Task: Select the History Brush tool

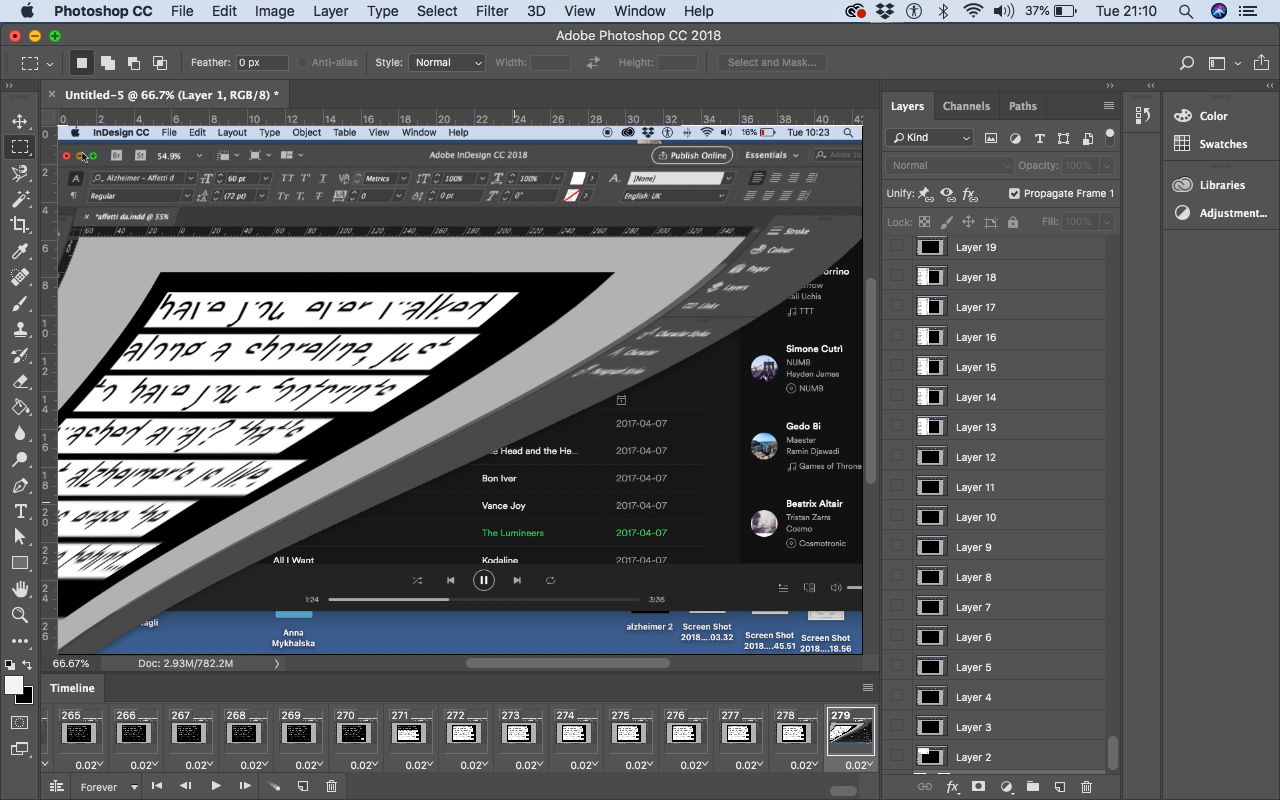Action: 20,355
